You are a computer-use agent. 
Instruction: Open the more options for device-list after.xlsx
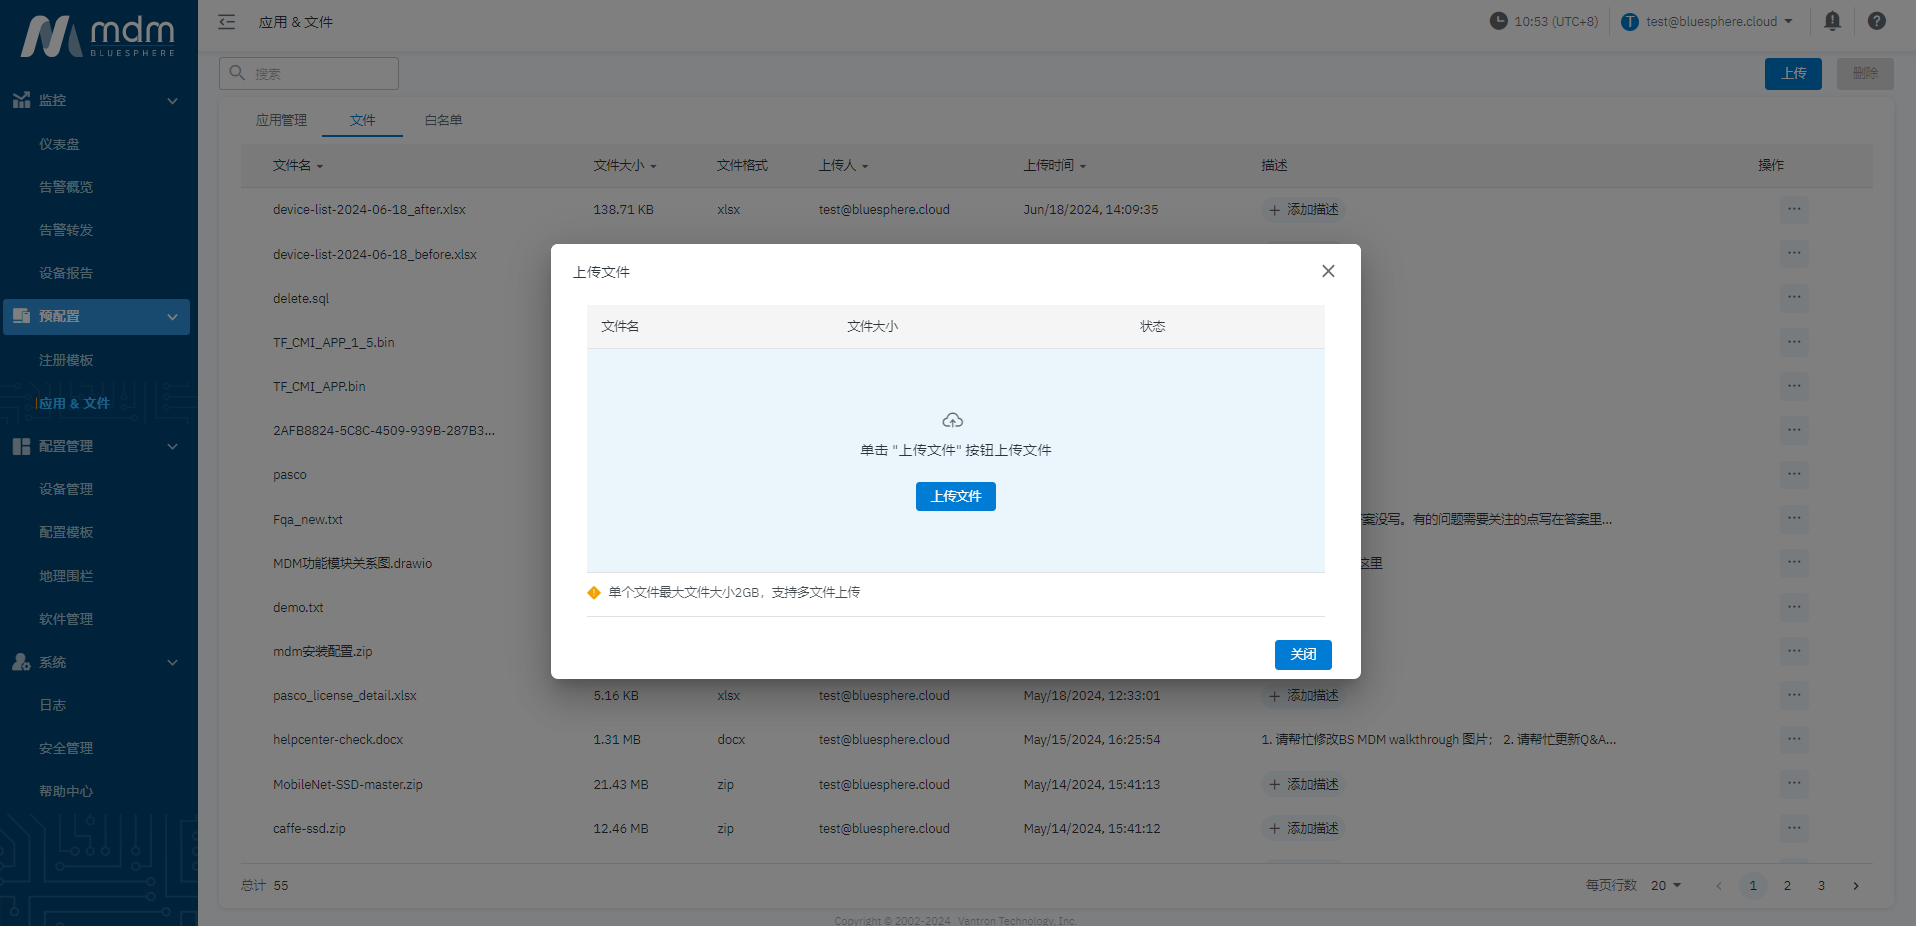1794,209
